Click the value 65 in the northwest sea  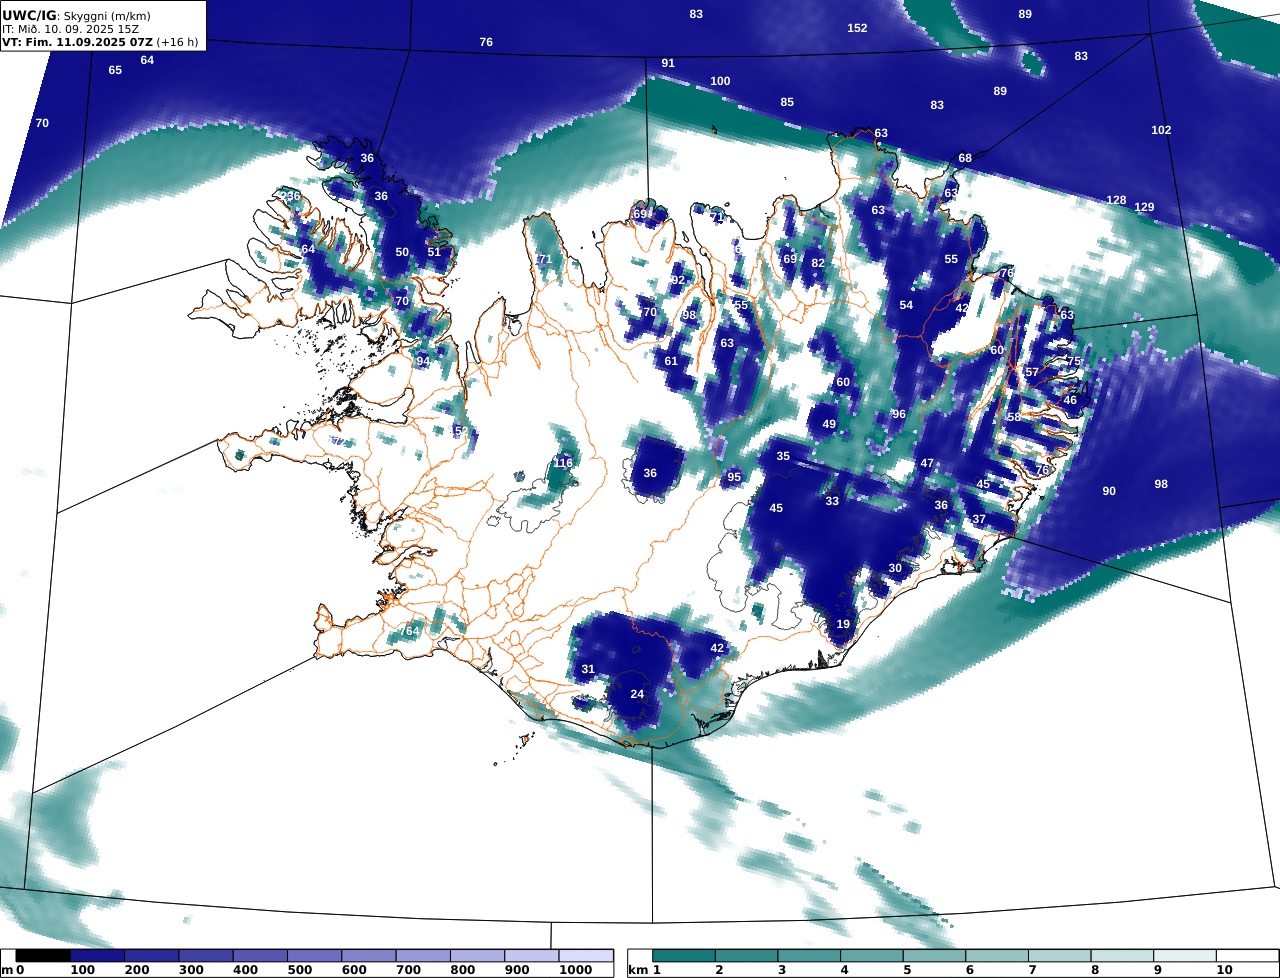[x=115, y=70]
